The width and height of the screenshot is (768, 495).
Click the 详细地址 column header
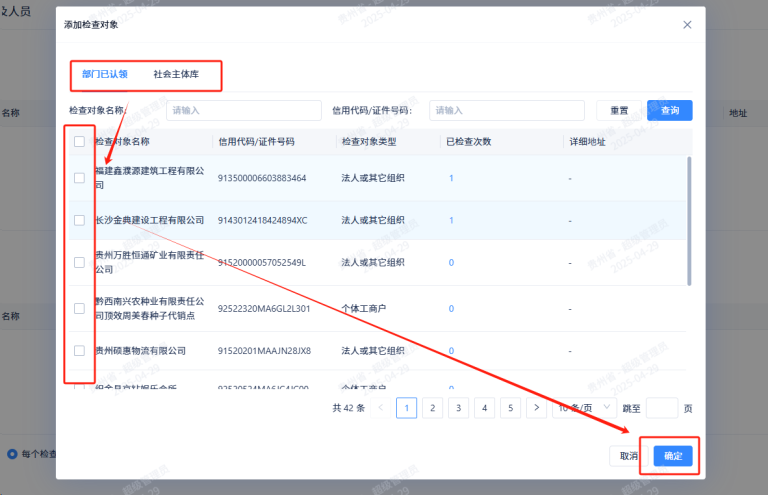[587, 142]
